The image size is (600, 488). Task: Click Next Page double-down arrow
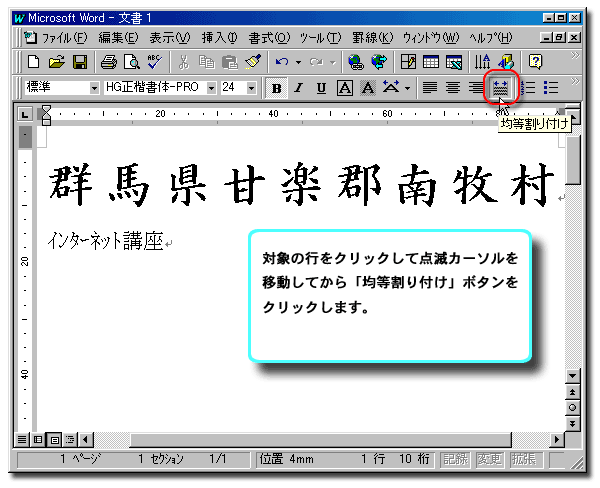[x=572, y=423]
